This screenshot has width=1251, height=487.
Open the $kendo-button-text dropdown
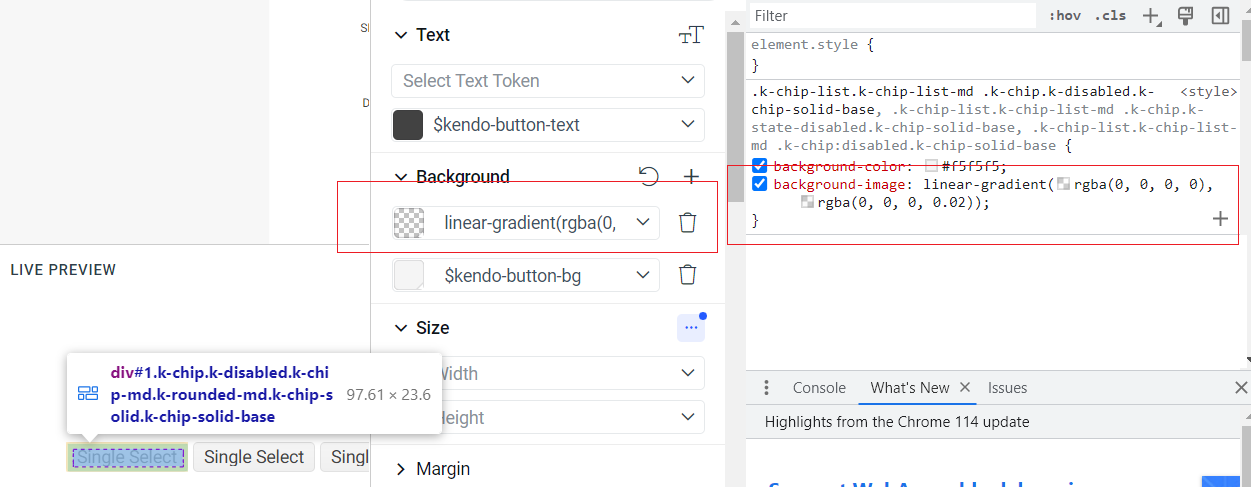click(x=548, y=125)
